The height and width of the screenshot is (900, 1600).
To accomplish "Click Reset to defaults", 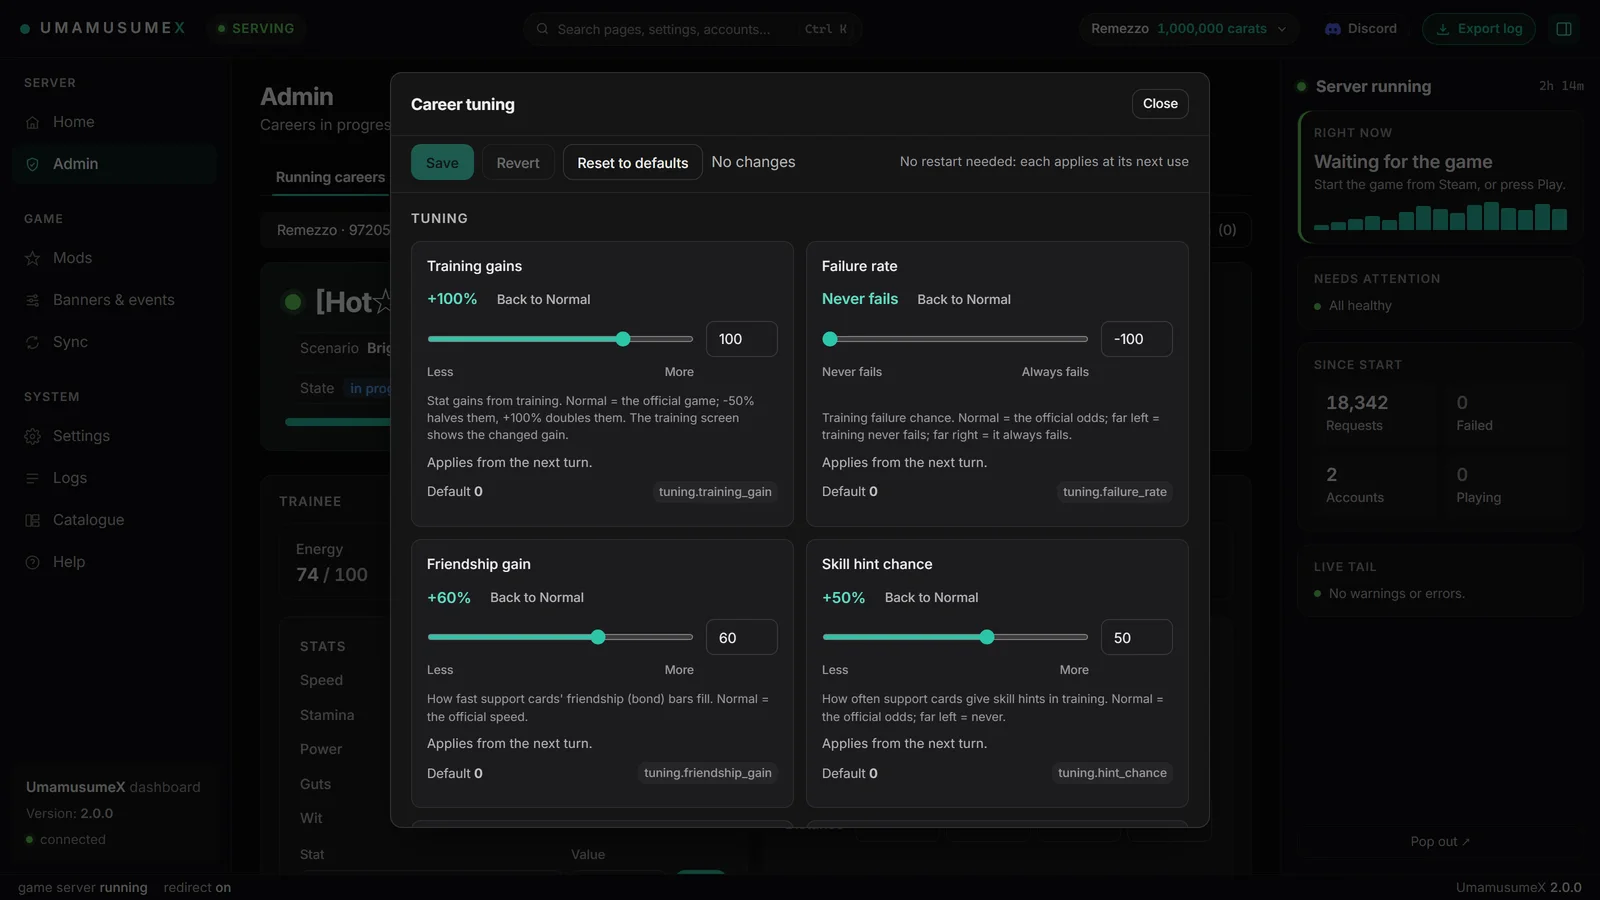I will point(633,162).
